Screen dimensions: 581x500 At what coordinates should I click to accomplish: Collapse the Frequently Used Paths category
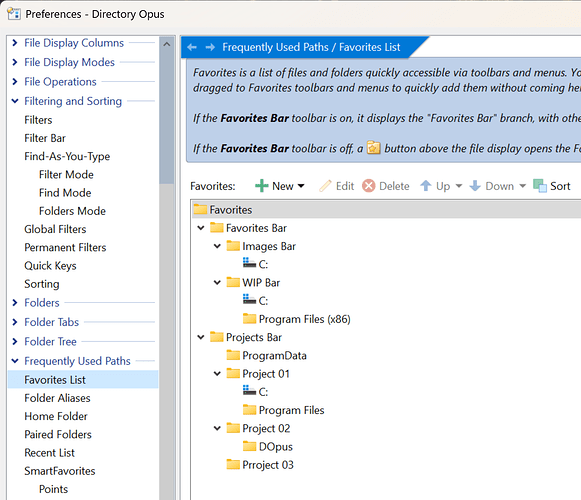click(15, 361)
